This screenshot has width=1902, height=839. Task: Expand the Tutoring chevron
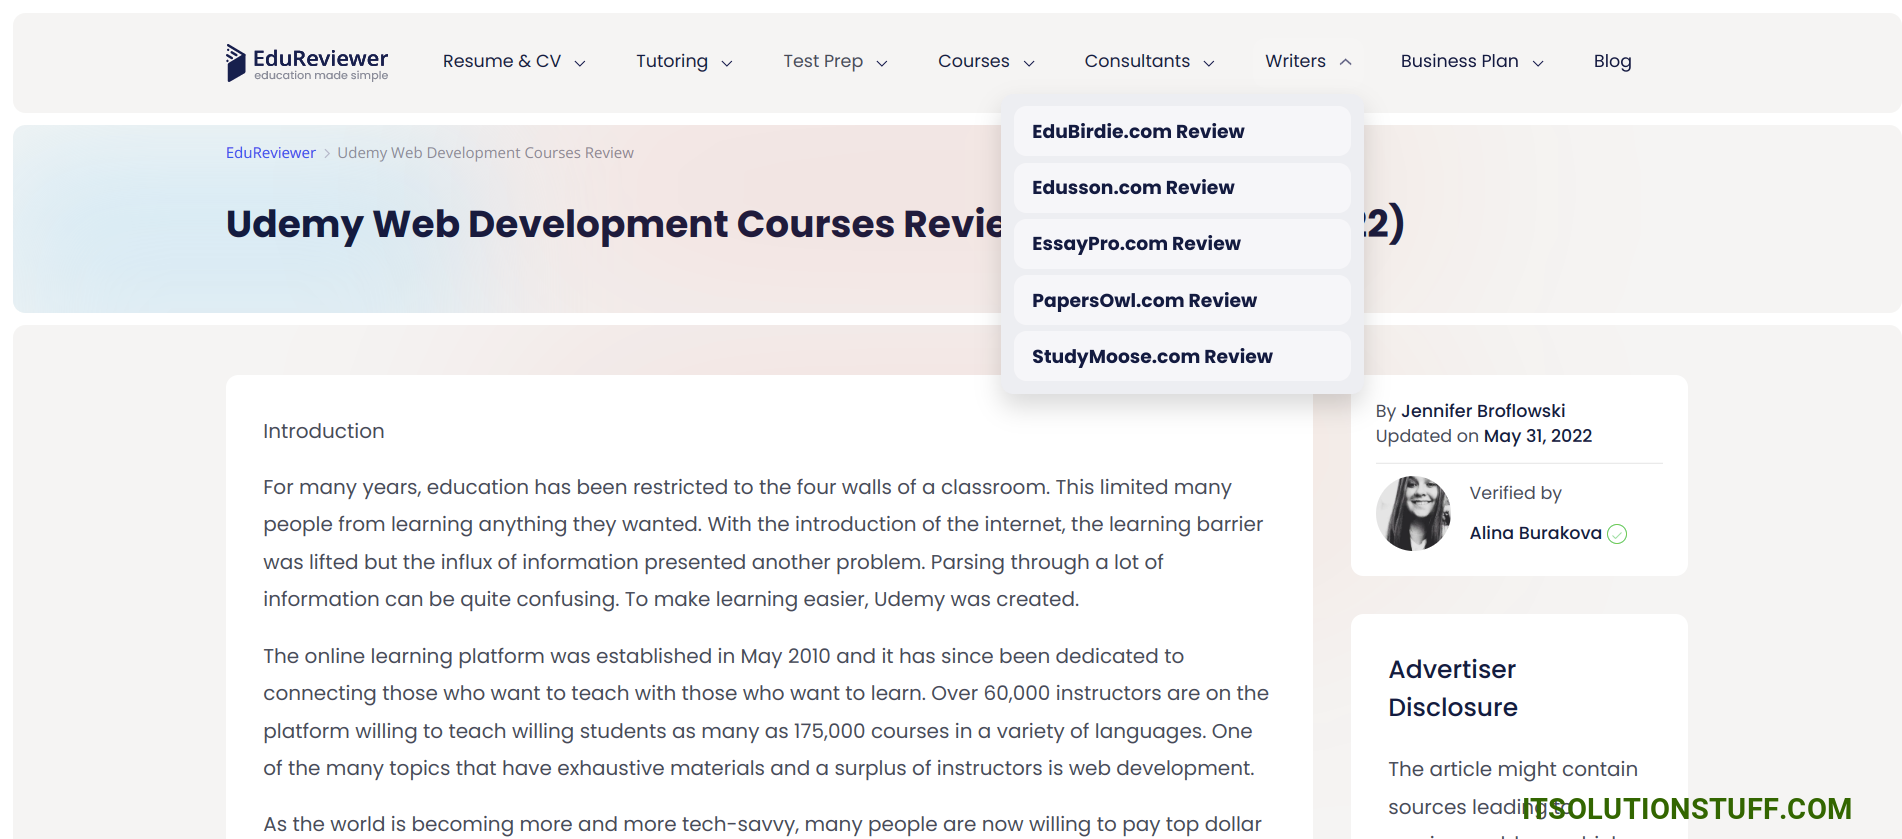point(727,63)
